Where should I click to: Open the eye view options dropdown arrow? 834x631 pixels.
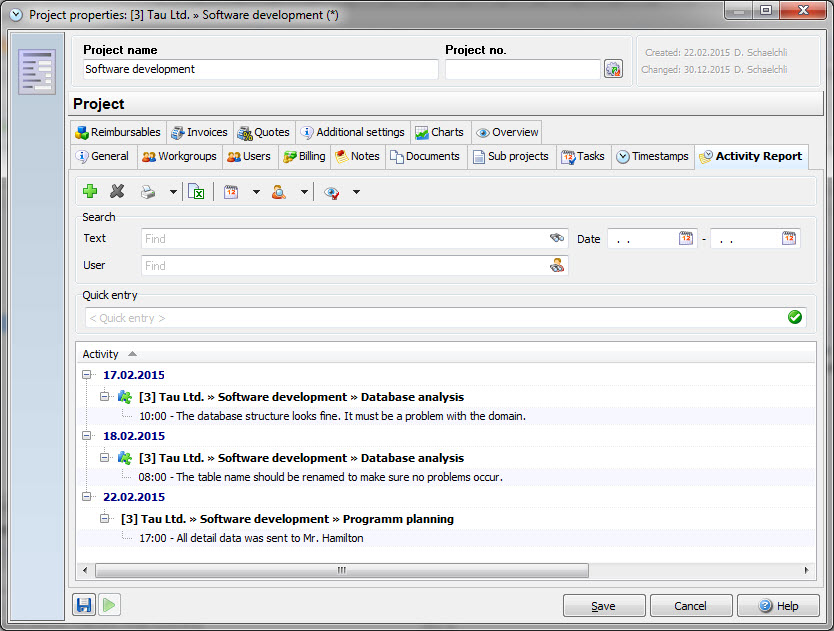(x=356, y=192)
